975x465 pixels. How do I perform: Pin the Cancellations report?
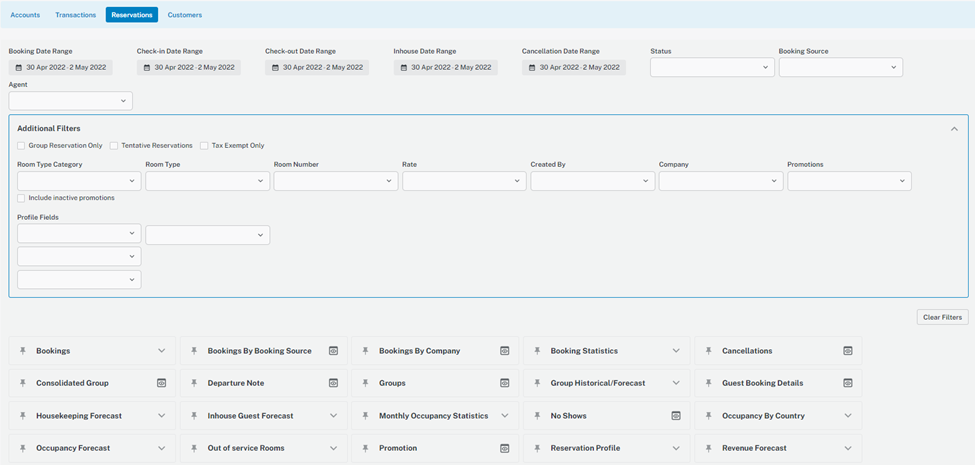pos(709,351)
